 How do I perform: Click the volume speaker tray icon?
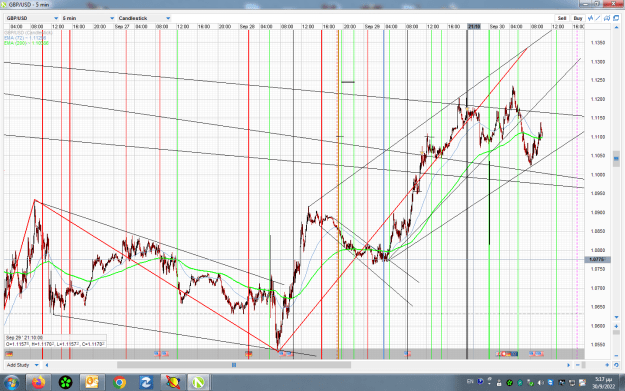[540, 383]
